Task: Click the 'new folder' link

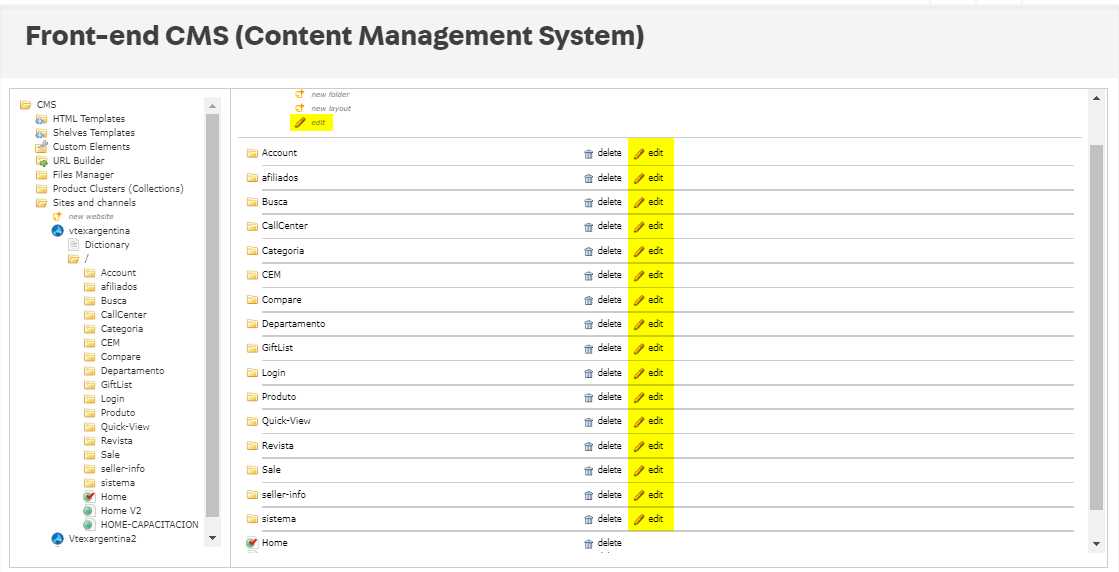Action: tap(330, 95)
